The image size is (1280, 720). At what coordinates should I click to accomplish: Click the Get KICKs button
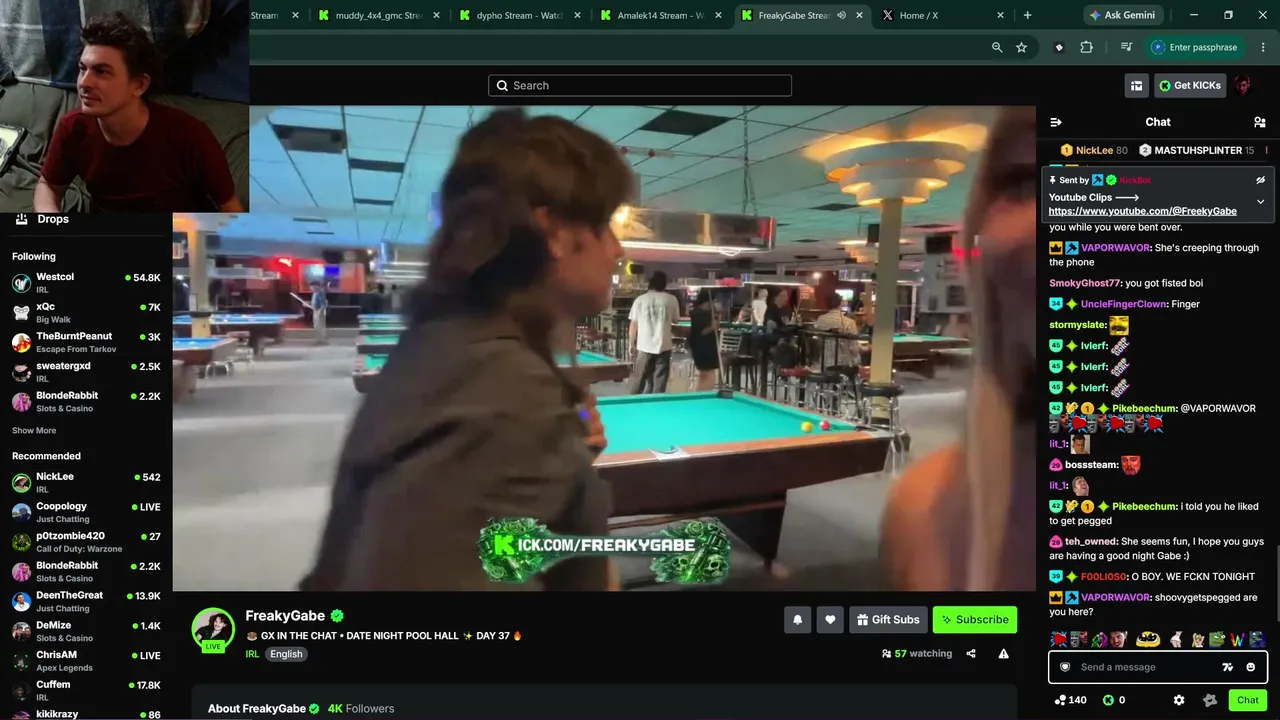(x=1190, y=86)
